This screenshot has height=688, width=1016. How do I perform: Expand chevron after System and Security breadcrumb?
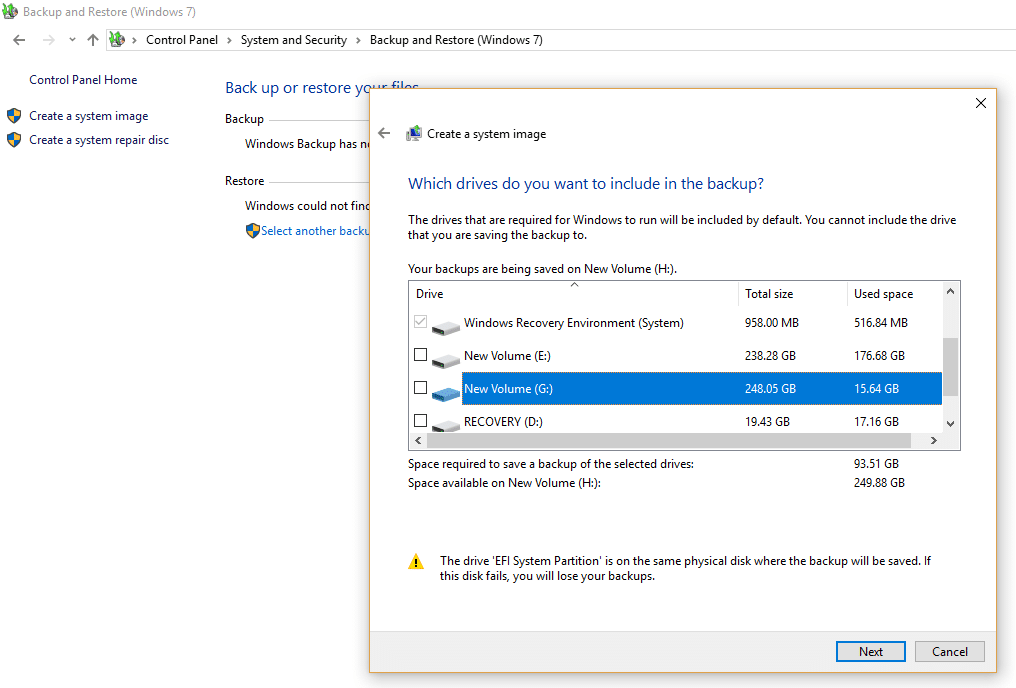pos(358,40)
